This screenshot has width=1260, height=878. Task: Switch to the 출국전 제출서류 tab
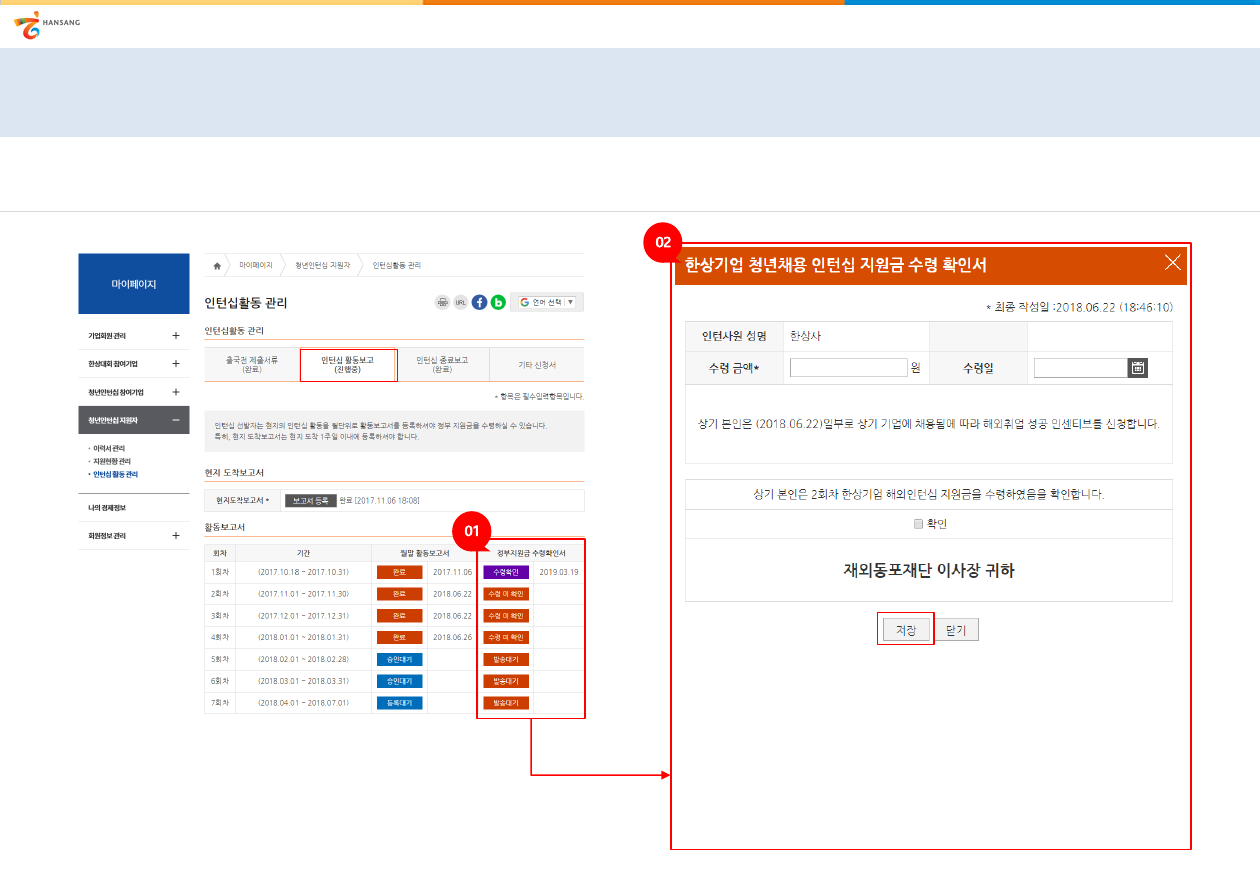pyautogui.click(x=252, y=365)
